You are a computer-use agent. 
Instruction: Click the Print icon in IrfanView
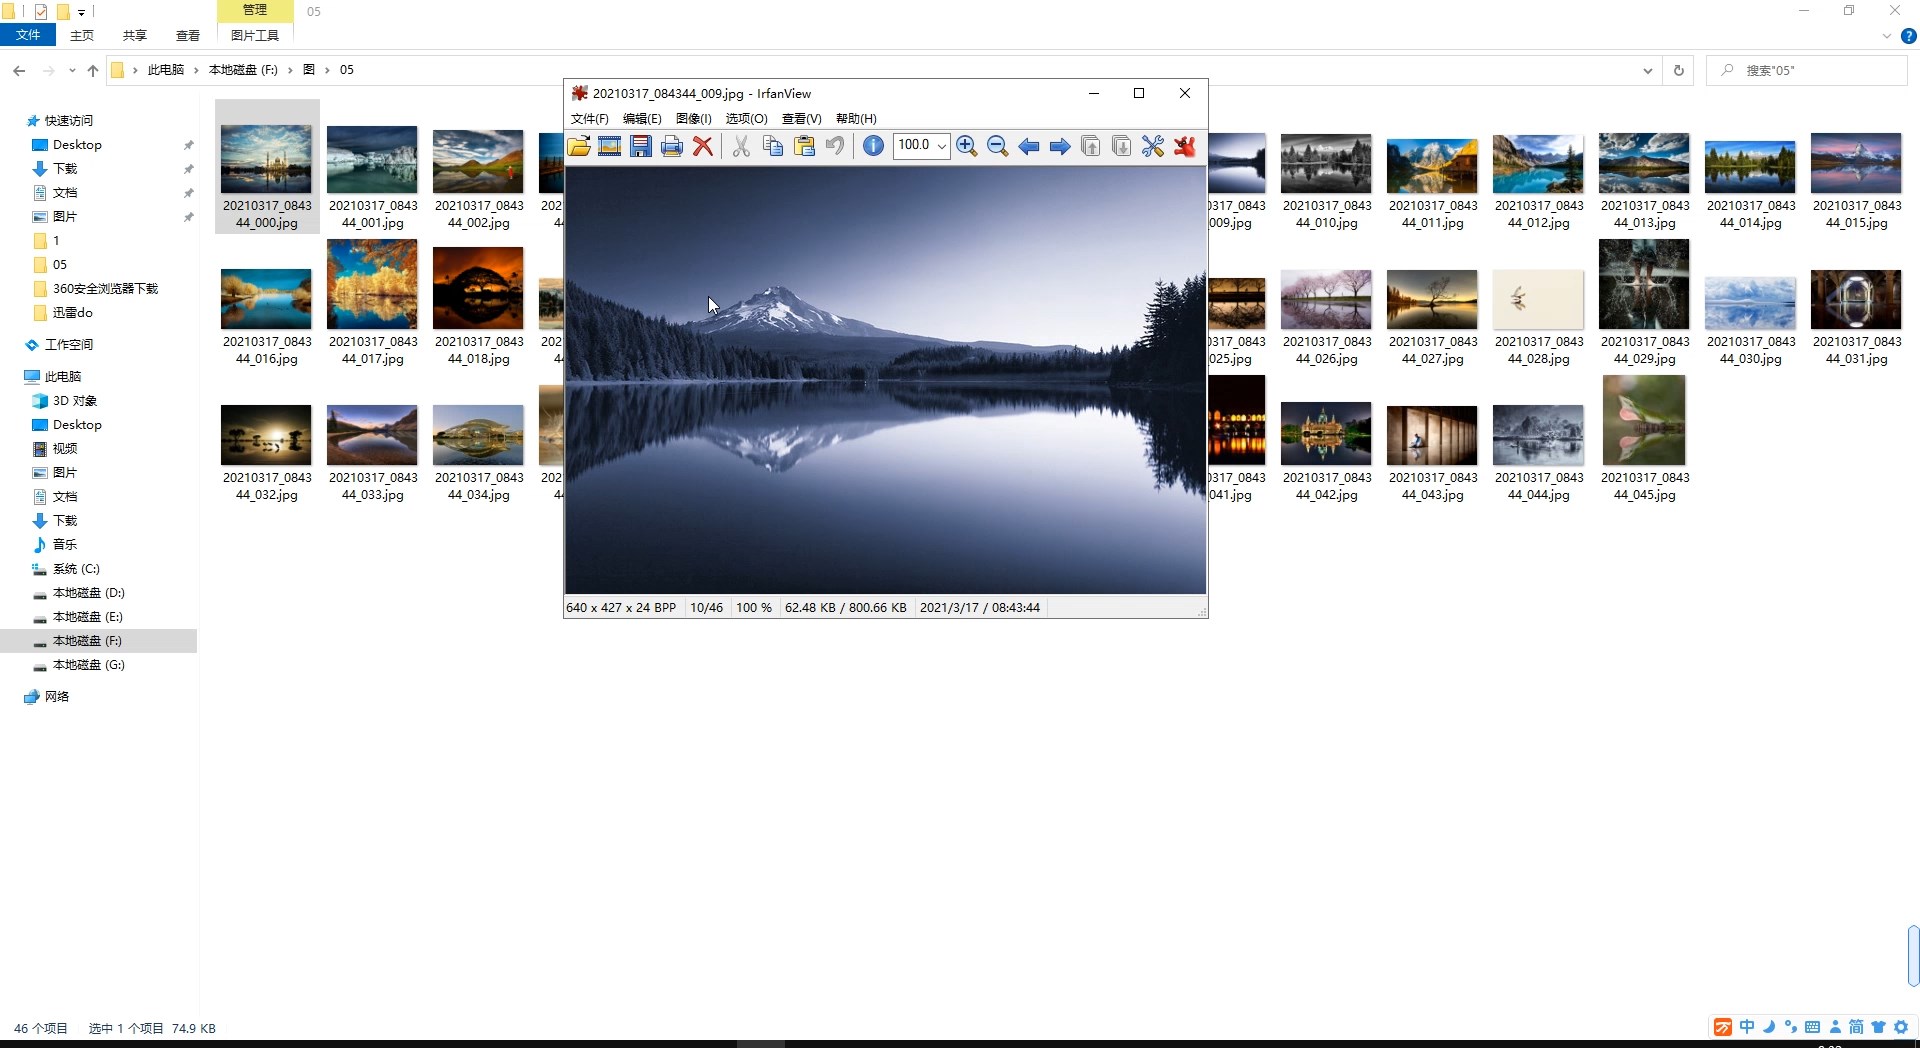pos(672,146)
